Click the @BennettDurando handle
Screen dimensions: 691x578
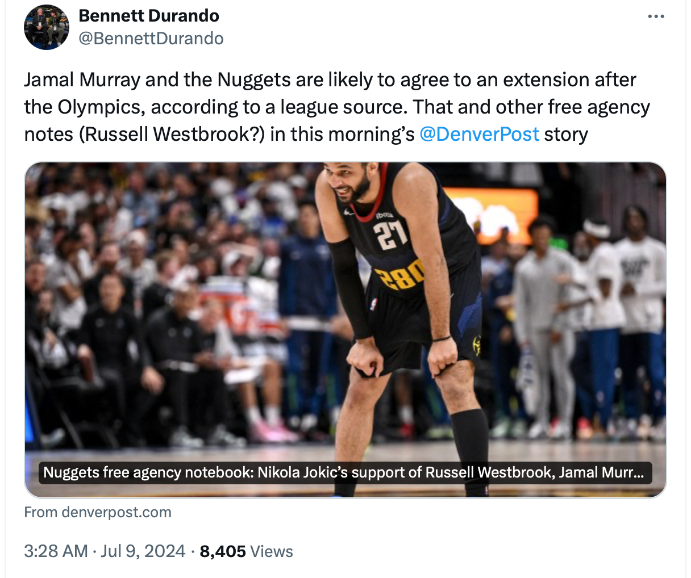pyautogui.click(x=151, y=38)
